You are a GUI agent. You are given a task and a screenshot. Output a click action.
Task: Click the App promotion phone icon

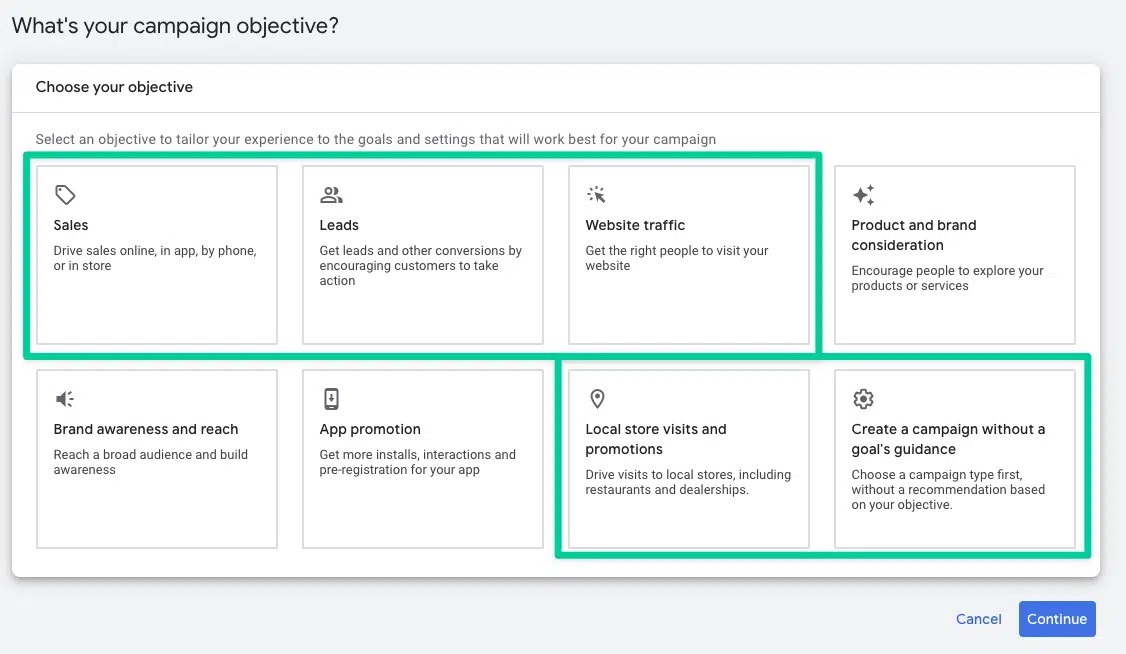(331, 398)
